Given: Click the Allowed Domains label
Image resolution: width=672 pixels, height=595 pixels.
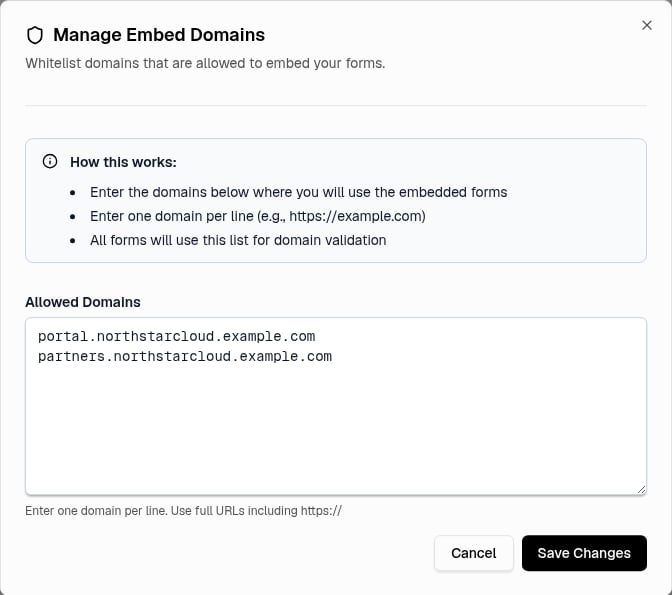Looking at the screenshot, I should tap(83, 302).
